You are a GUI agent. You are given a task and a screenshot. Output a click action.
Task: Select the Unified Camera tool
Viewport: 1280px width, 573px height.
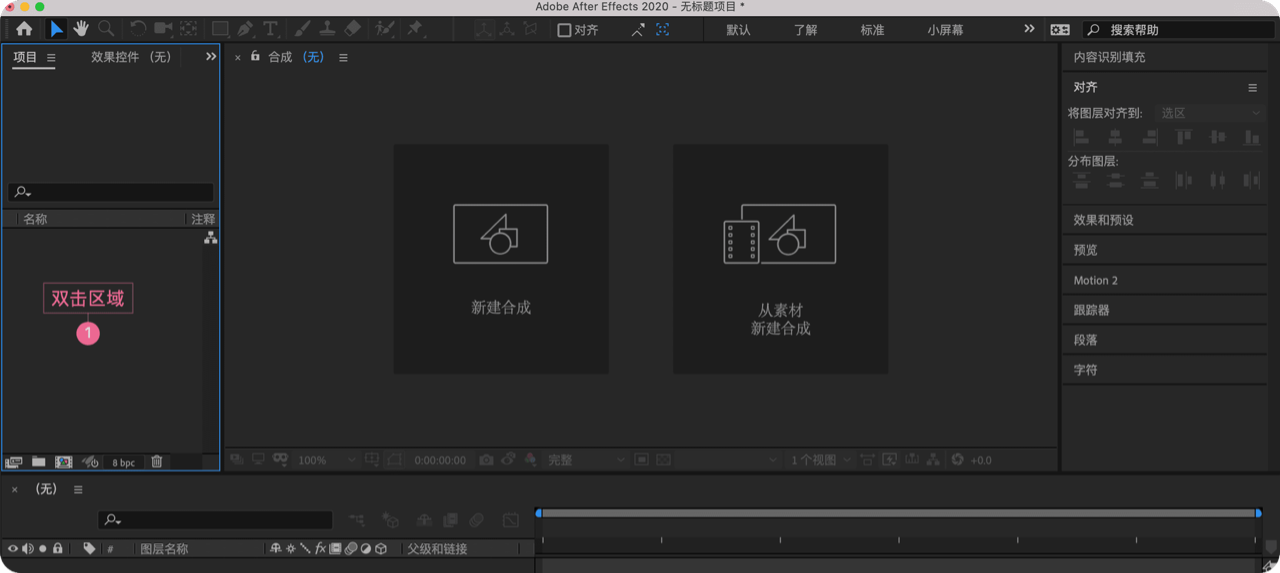point(163,30)
